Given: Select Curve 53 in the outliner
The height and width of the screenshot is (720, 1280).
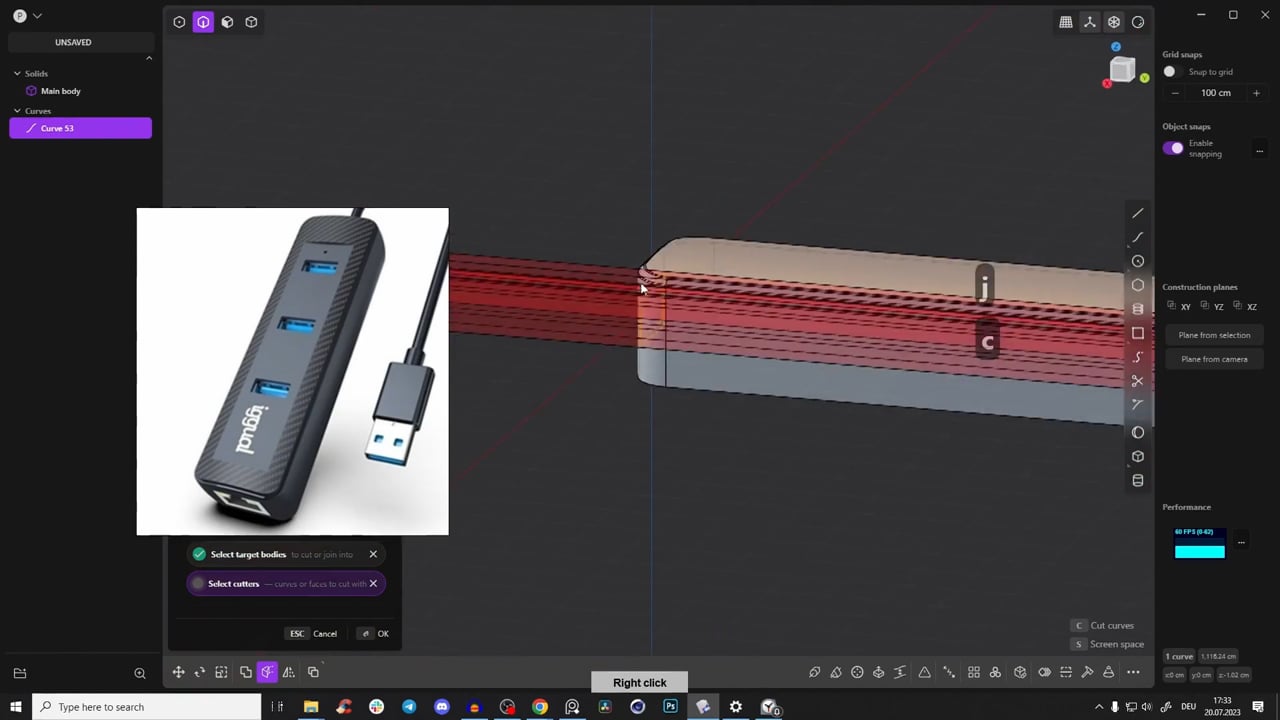Looking at the screenshot, I should coord(80,128).
